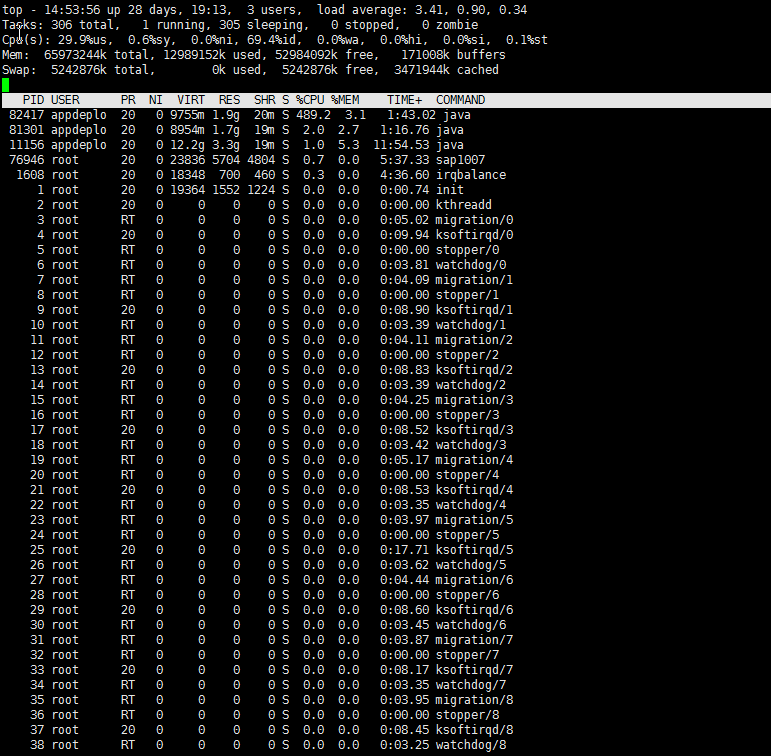The width and height of the screenshot is (771, 756).
Task: Click the stopper/5 command
Action: point(467,535)
